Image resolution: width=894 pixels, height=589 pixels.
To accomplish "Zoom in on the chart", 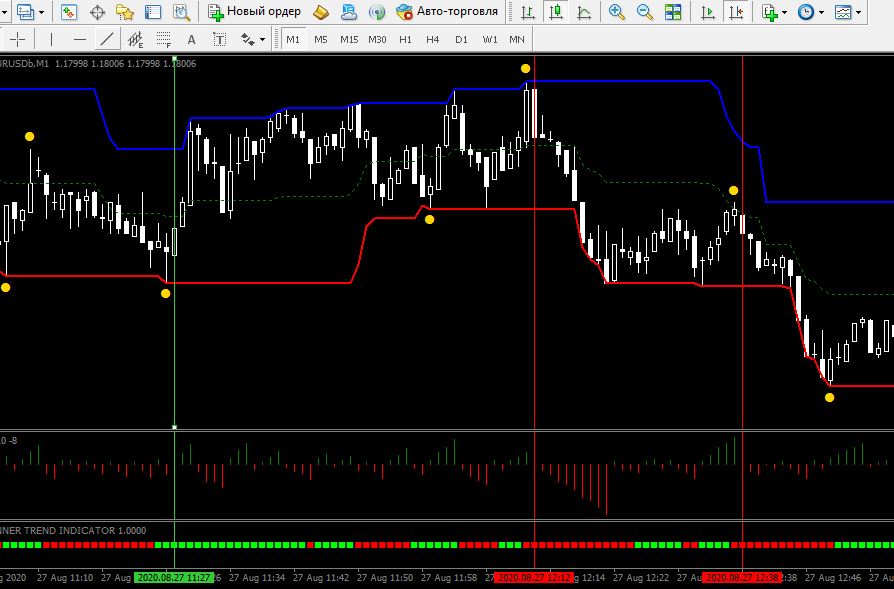I will 616,11.
